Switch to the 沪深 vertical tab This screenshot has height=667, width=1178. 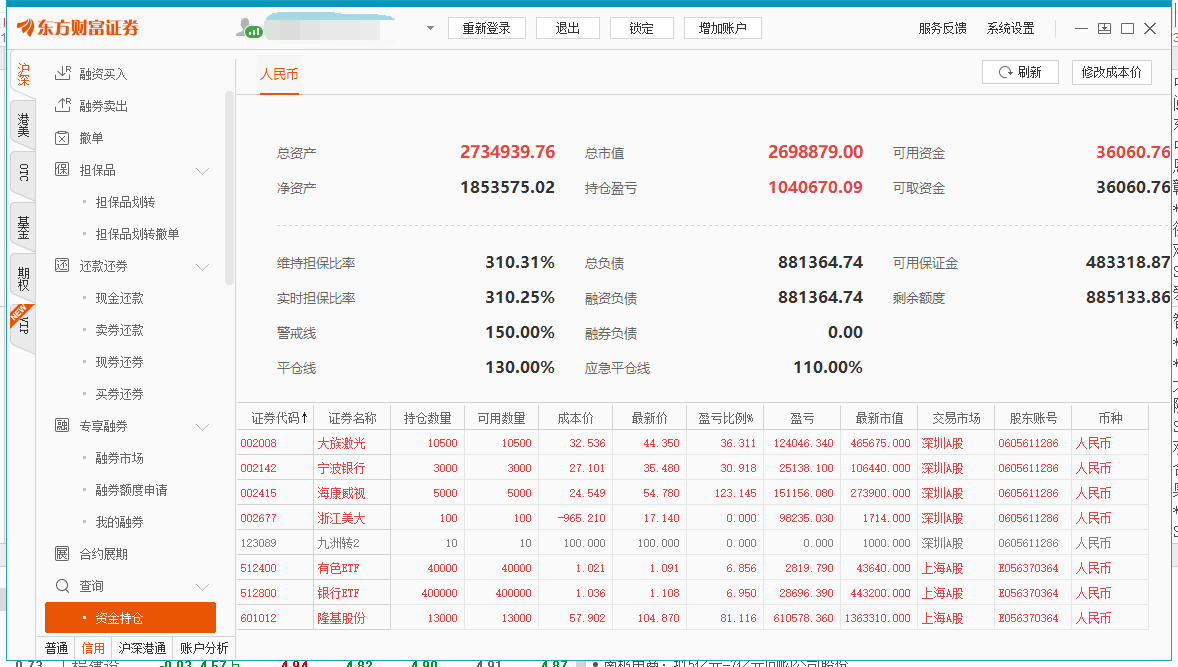pos(23,74)
